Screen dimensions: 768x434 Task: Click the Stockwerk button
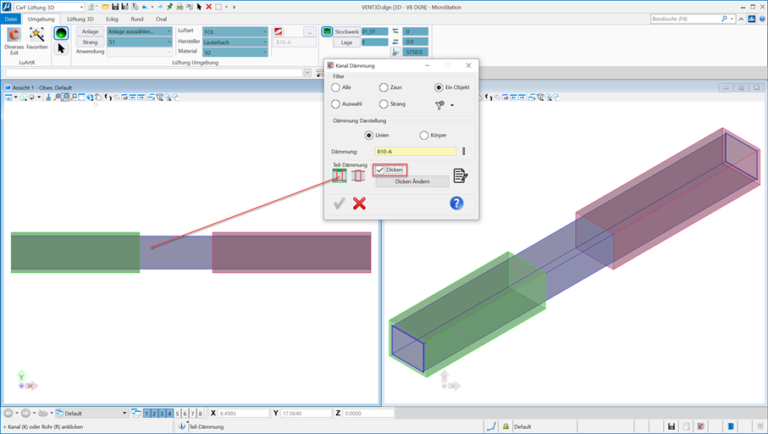pos(347,31)
